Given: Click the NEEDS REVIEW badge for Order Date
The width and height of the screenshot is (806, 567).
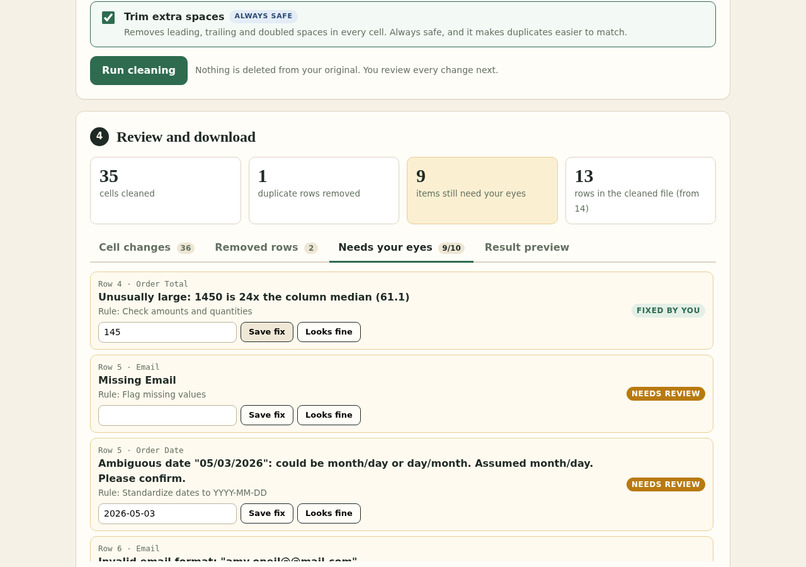Looking at the screenshot, I should coord(666,484).
